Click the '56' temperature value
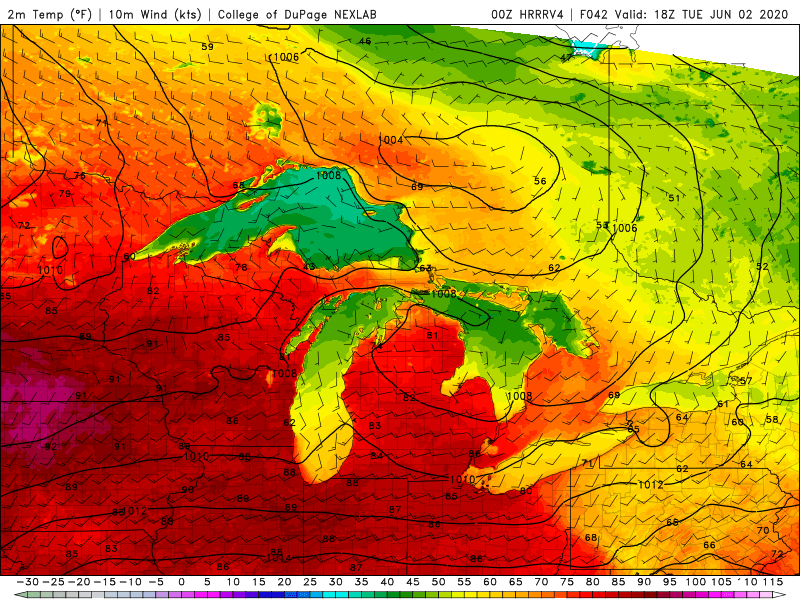Viewport: 800px width, 600px height. pos(540,181)
